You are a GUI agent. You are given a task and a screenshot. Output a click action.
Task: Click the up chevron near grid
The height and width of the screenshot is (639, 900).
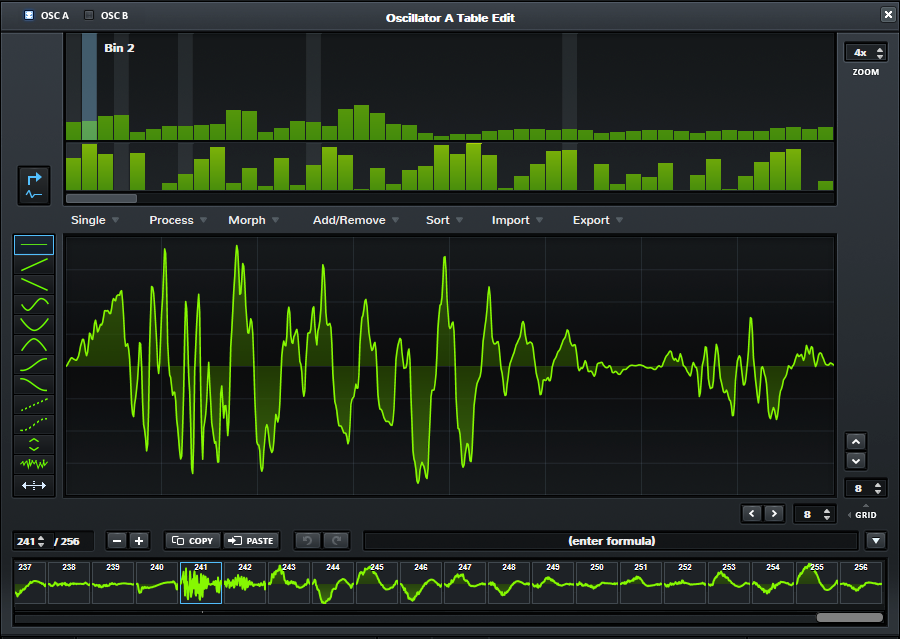pos(856,442)
